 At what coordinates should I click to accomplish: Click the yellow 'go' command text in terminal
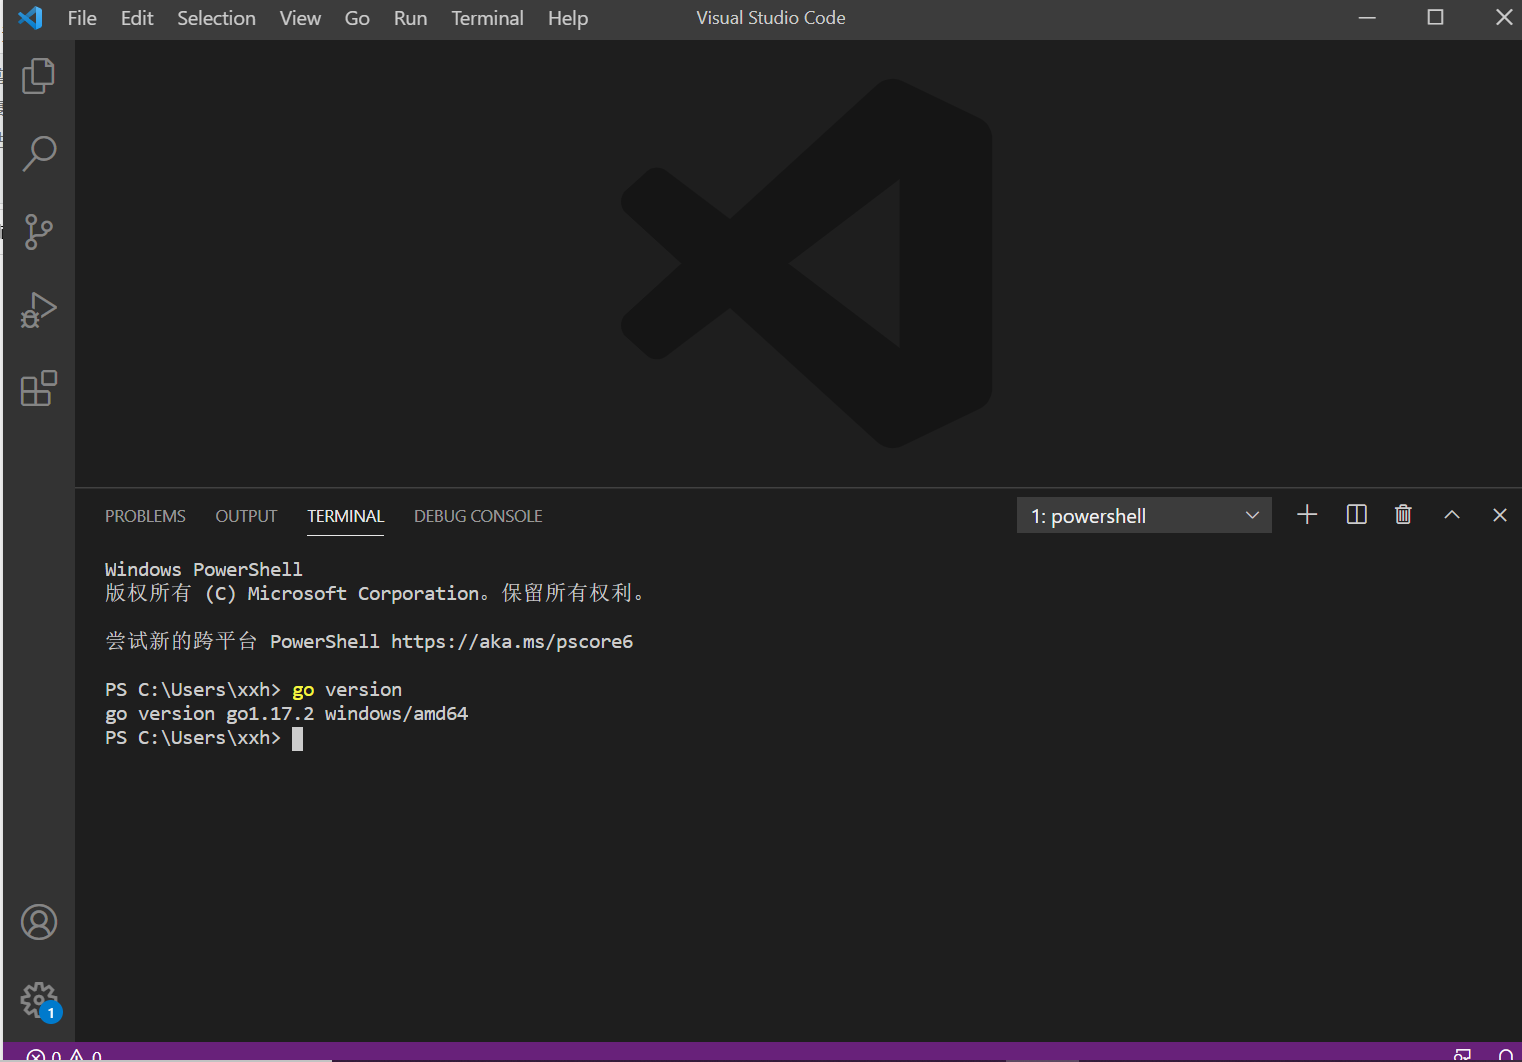(x=303, y=690)
